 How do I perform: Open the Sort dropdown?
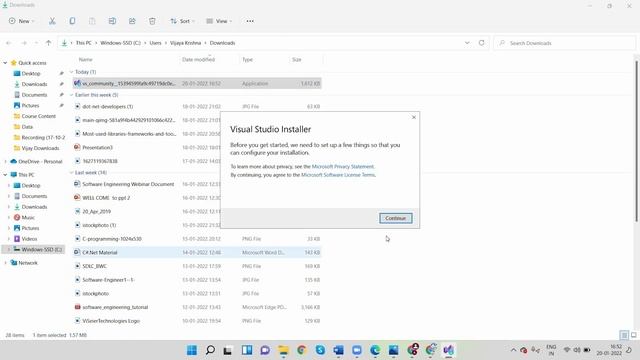click(x=182, y=21)
